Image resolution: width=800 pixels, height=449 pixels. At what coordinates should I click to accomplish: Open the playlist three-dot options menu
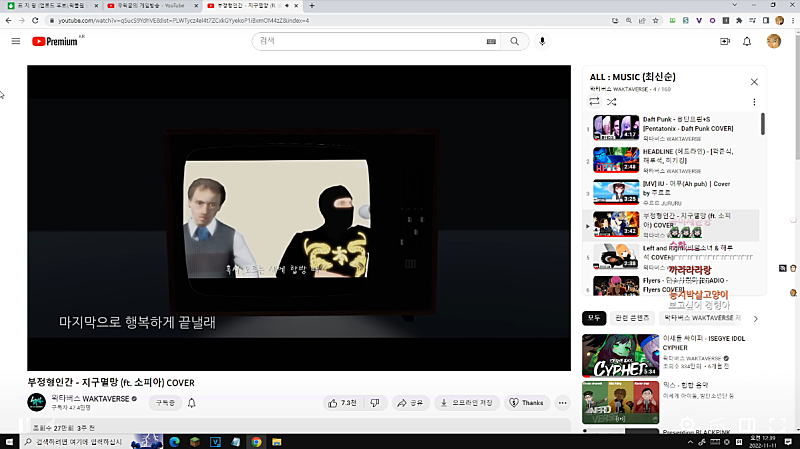click(x=754, y=102)
